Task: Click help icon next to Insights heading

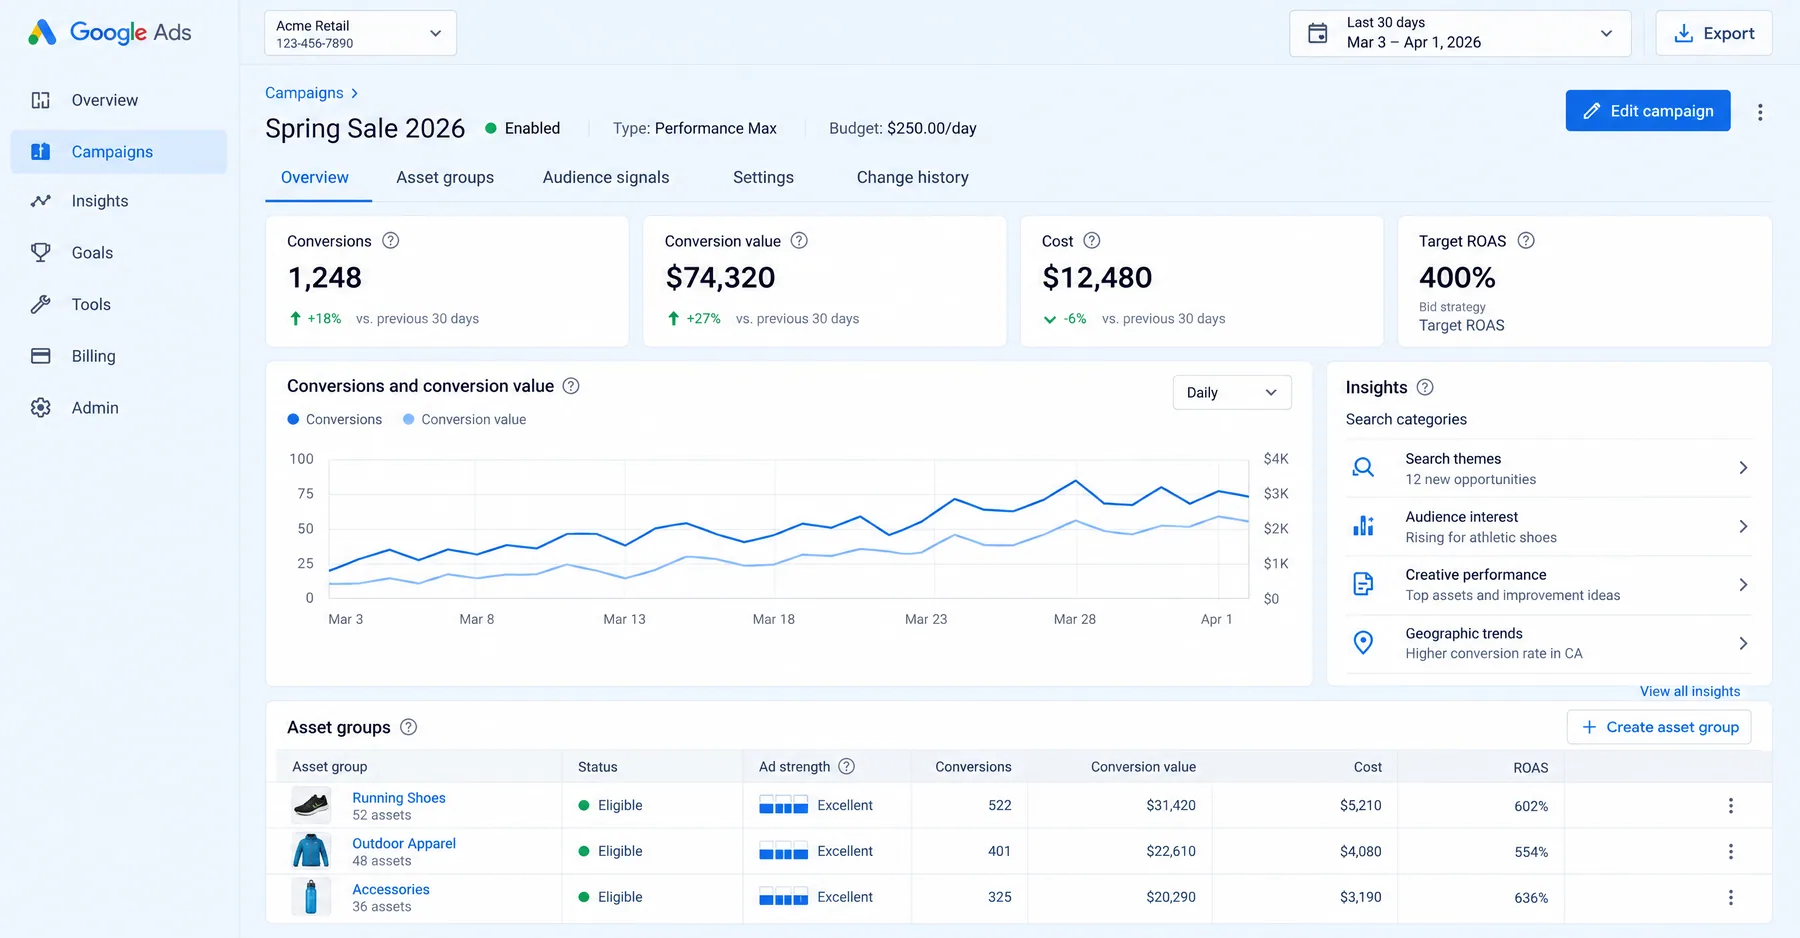Action: coord(1425,387)
